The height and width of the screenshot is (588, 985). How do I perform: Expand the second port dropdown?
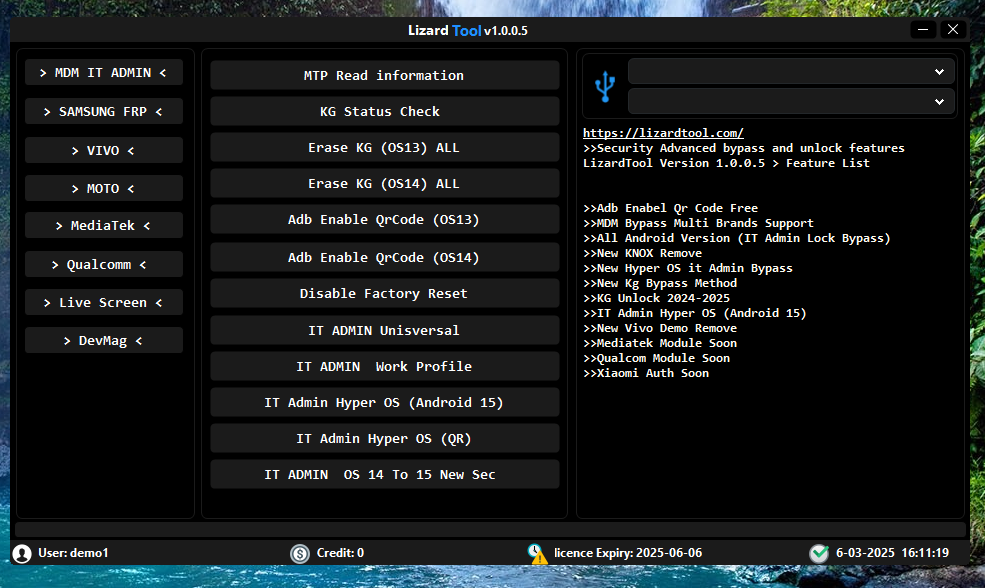pyautogui.click(x=791, y=102)
